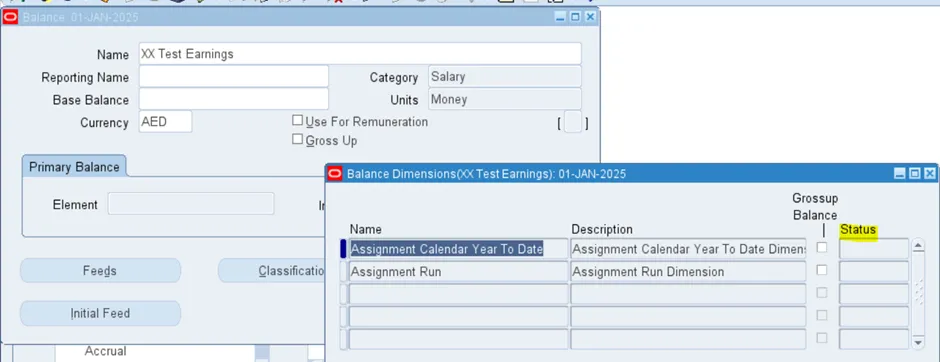
Task: Open the Feeds button
Action: pyautogui.click(x=100, y=271)
